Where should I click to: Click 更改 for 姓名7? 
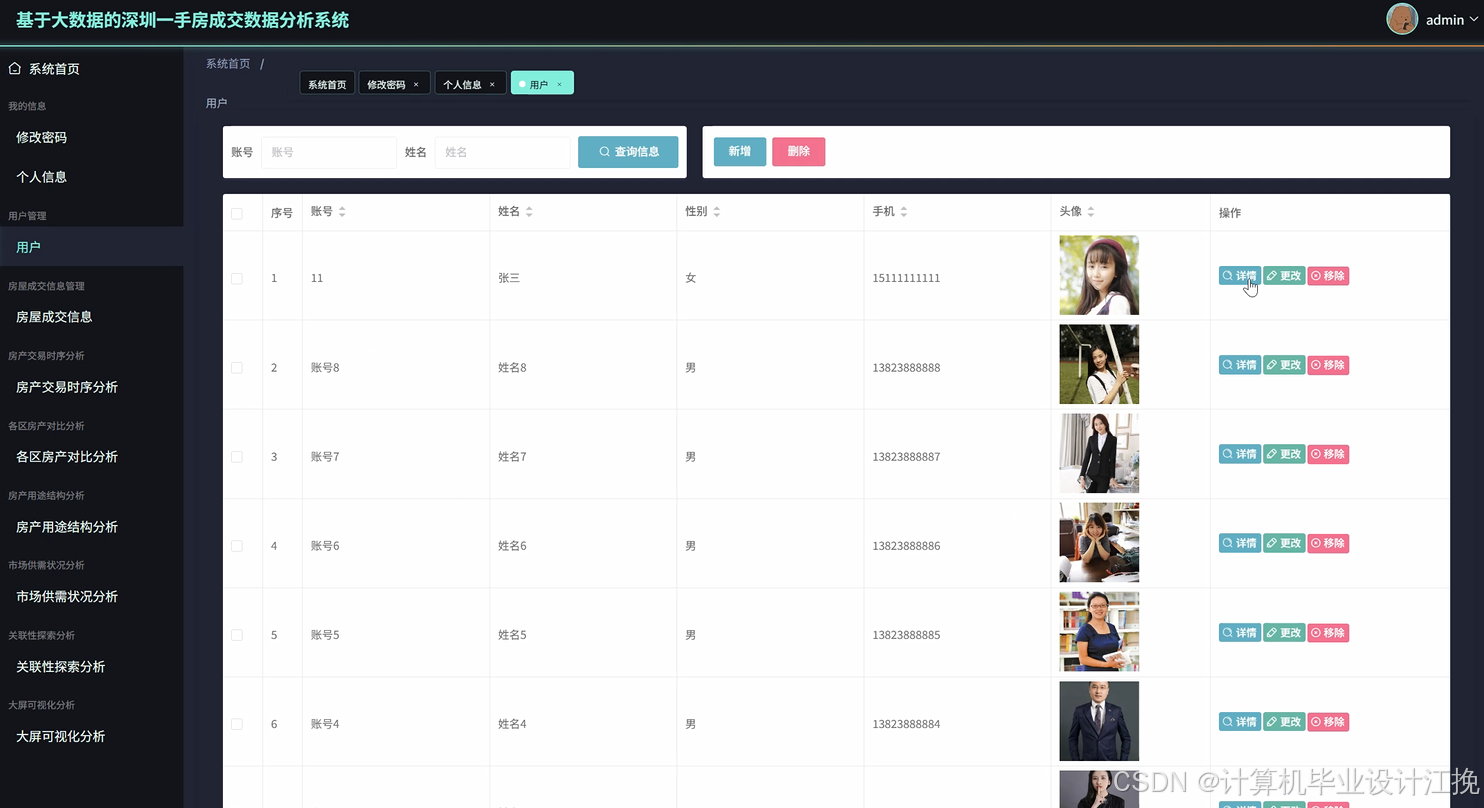pos(1284,454)
